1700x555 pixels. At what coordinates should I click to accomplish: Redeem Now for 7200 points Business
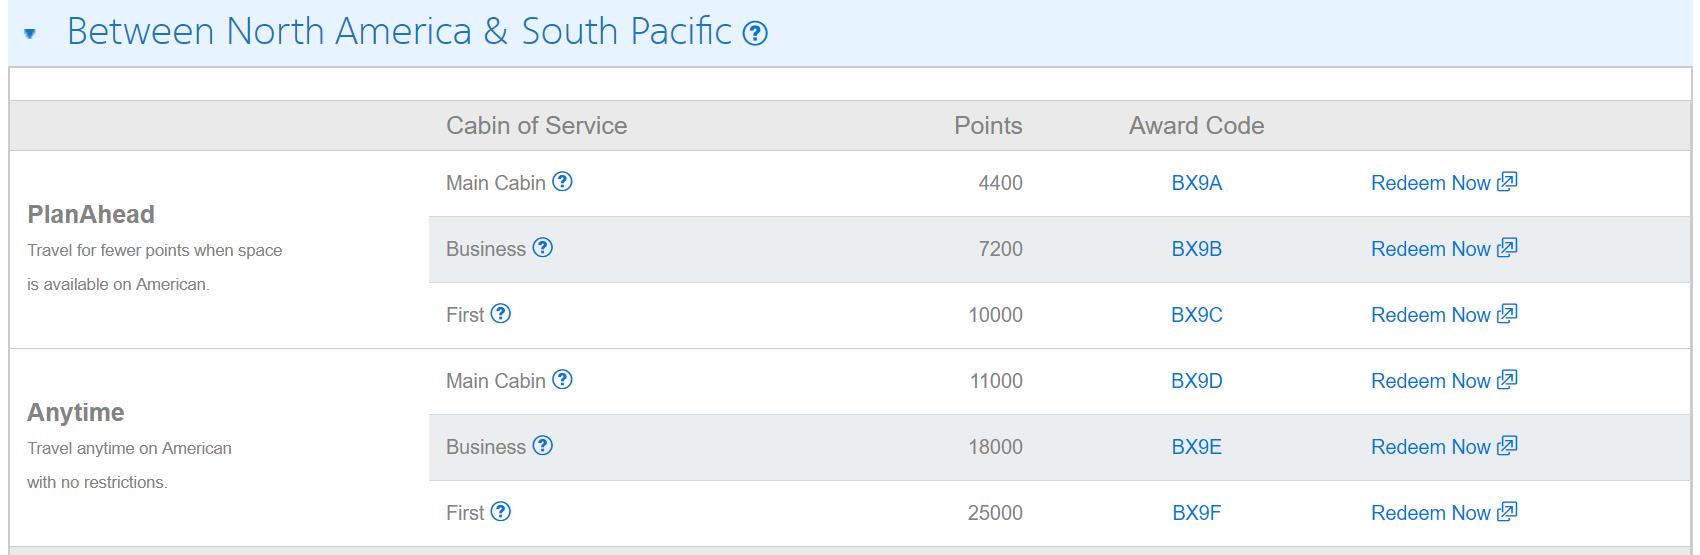pos(1442,249)
